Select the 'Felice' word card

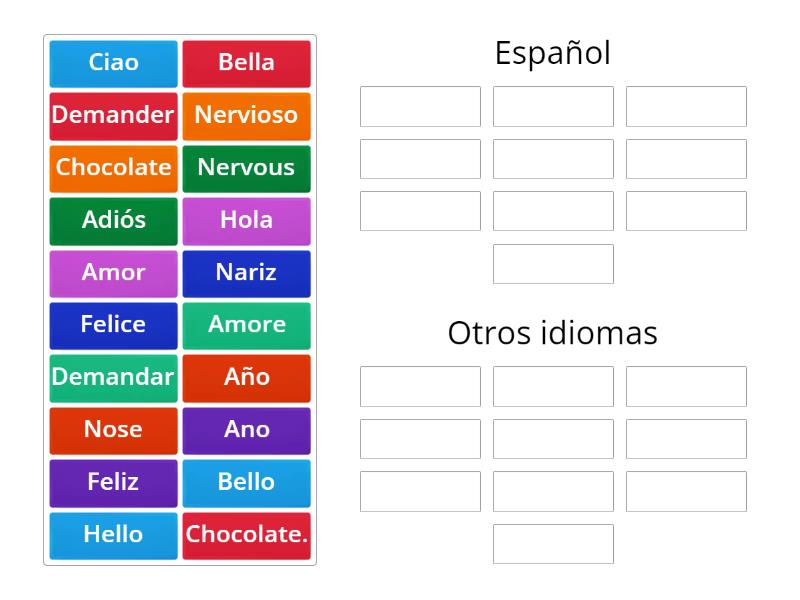(113, 325)
